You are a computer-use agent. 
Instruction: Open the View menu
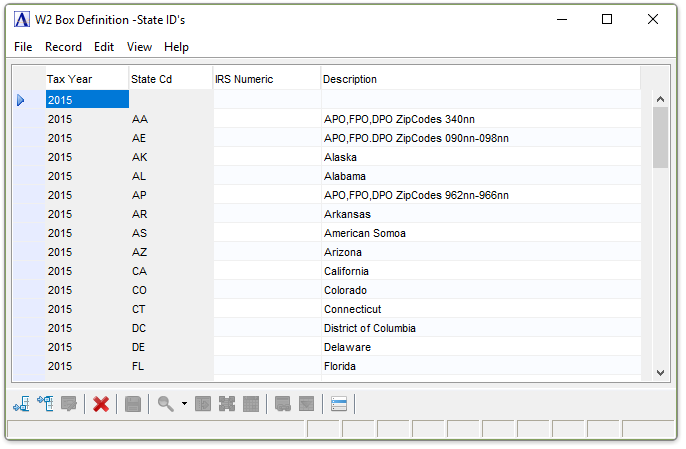point(140,47)
